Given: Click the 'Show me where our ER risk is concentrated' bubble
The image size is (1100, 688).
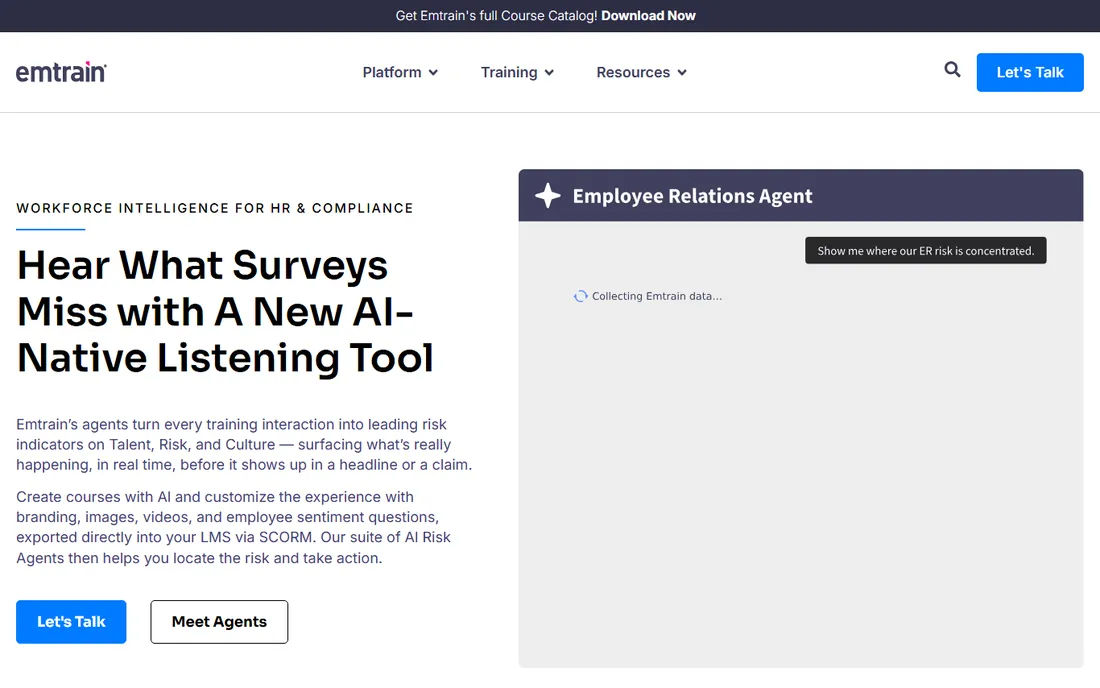Looking at the screenshot, I should coord(925,250).
